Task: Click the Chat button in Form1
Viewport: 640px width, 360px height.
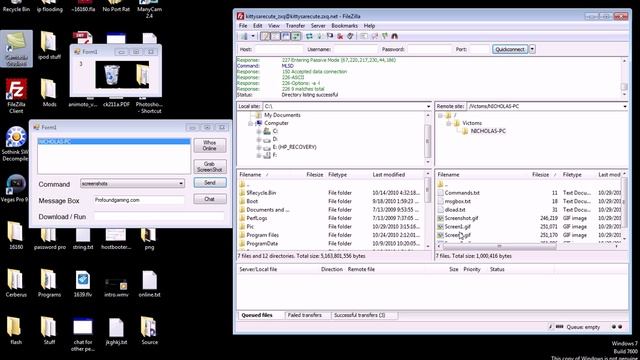Action: (210, 199)
